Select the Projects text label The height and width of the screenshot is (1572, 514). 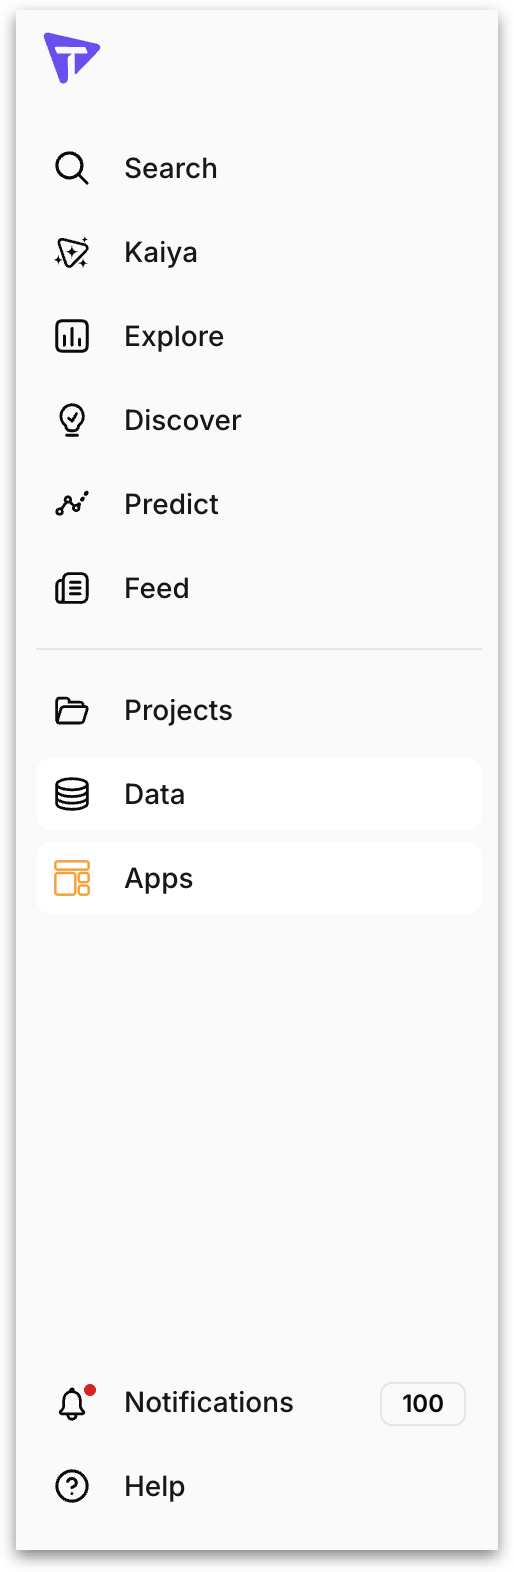(x=178, y=711)
